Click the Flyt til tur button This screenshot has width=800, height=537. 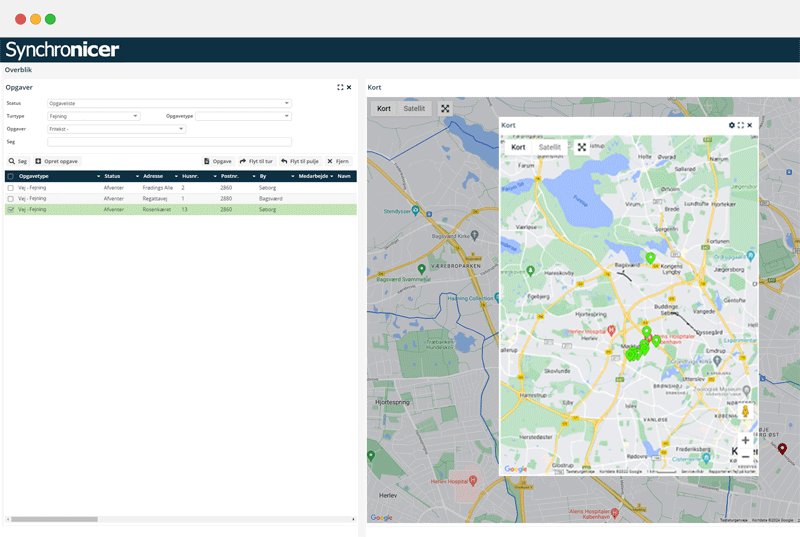coord(256,161)
